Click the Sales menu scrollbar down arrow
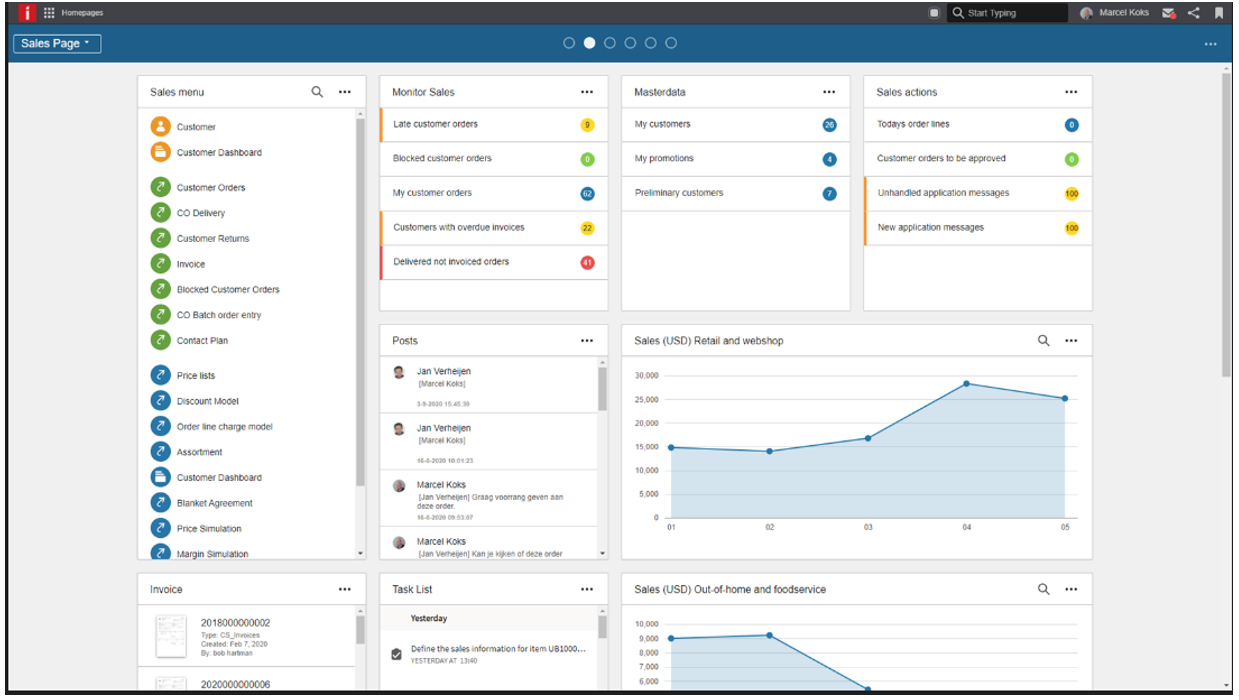This screenshot has height=700, width=1239. pos(360,553)
